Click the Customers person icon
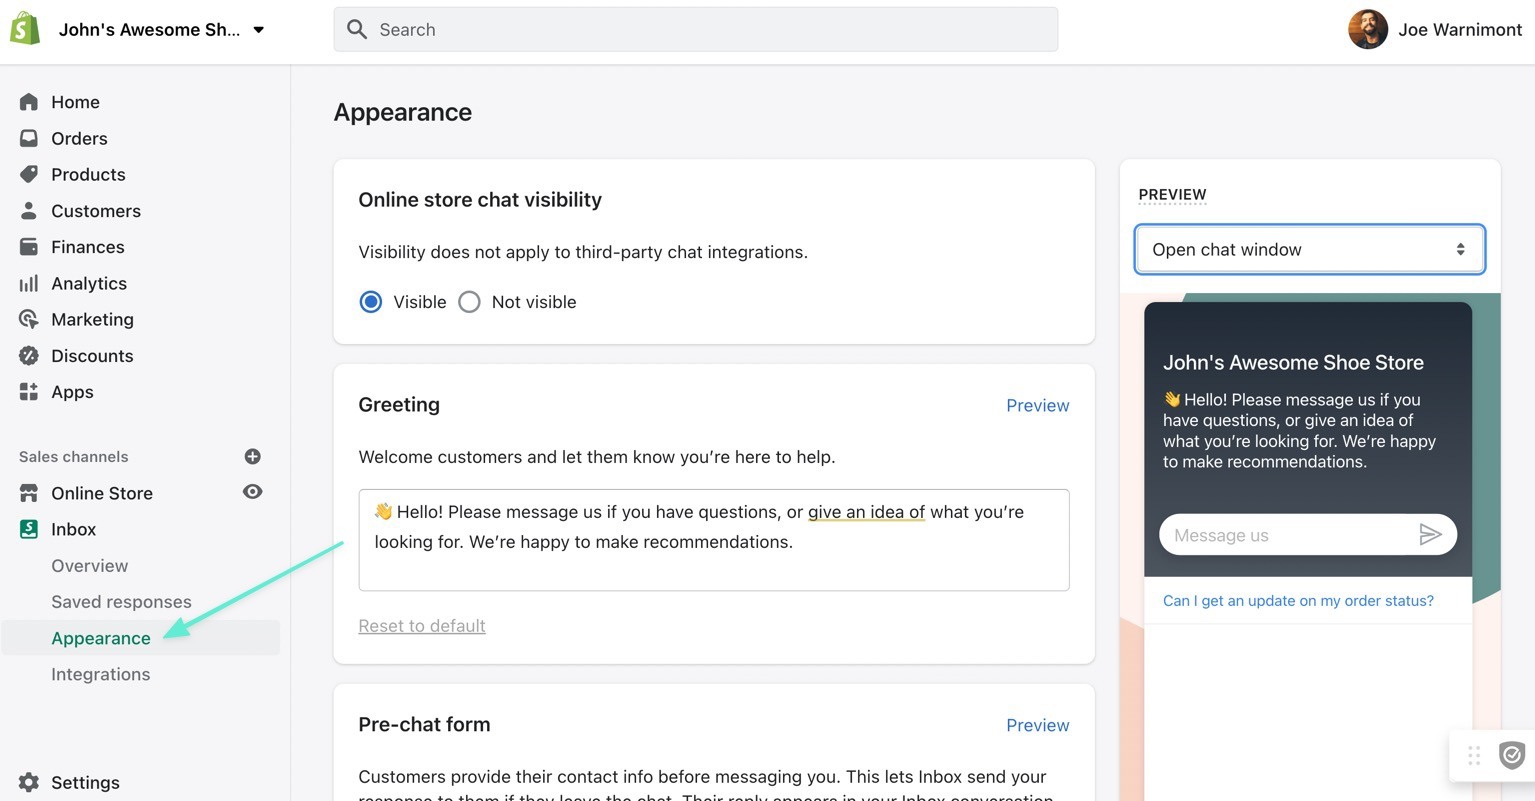Image resolution: width=1535 pixels, height=801 pixels. coord(29,211)
